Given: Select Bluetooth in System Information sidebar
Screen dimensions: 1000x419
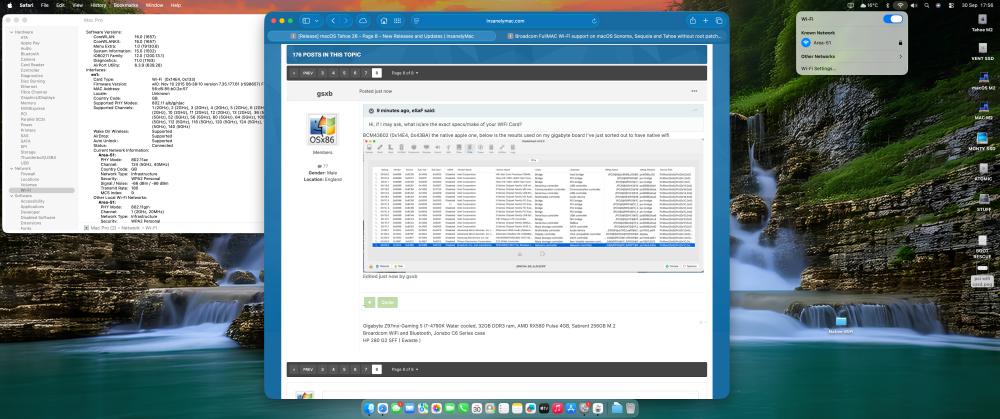Looking at the screenshot, I should click(29, 54).
